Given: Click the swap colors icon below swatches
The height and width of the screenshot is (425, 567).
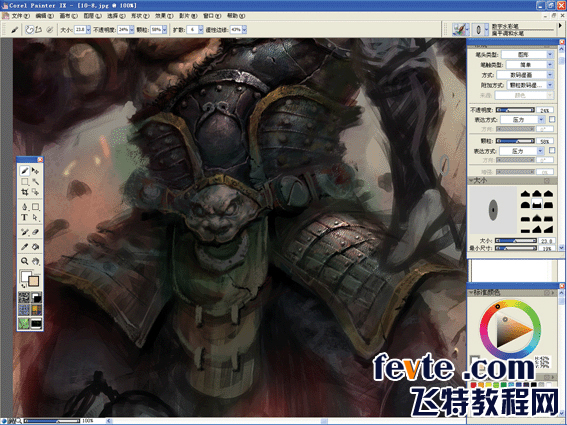Looking at the screenshot, I should 24,286.
